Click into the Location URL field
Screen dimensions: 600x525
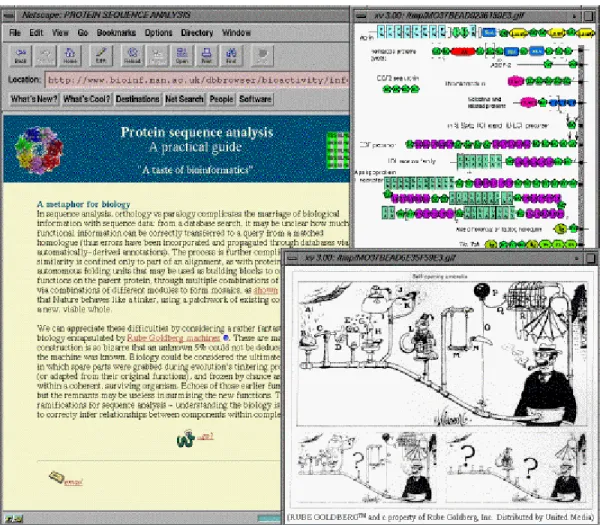[x=197, y=80]
